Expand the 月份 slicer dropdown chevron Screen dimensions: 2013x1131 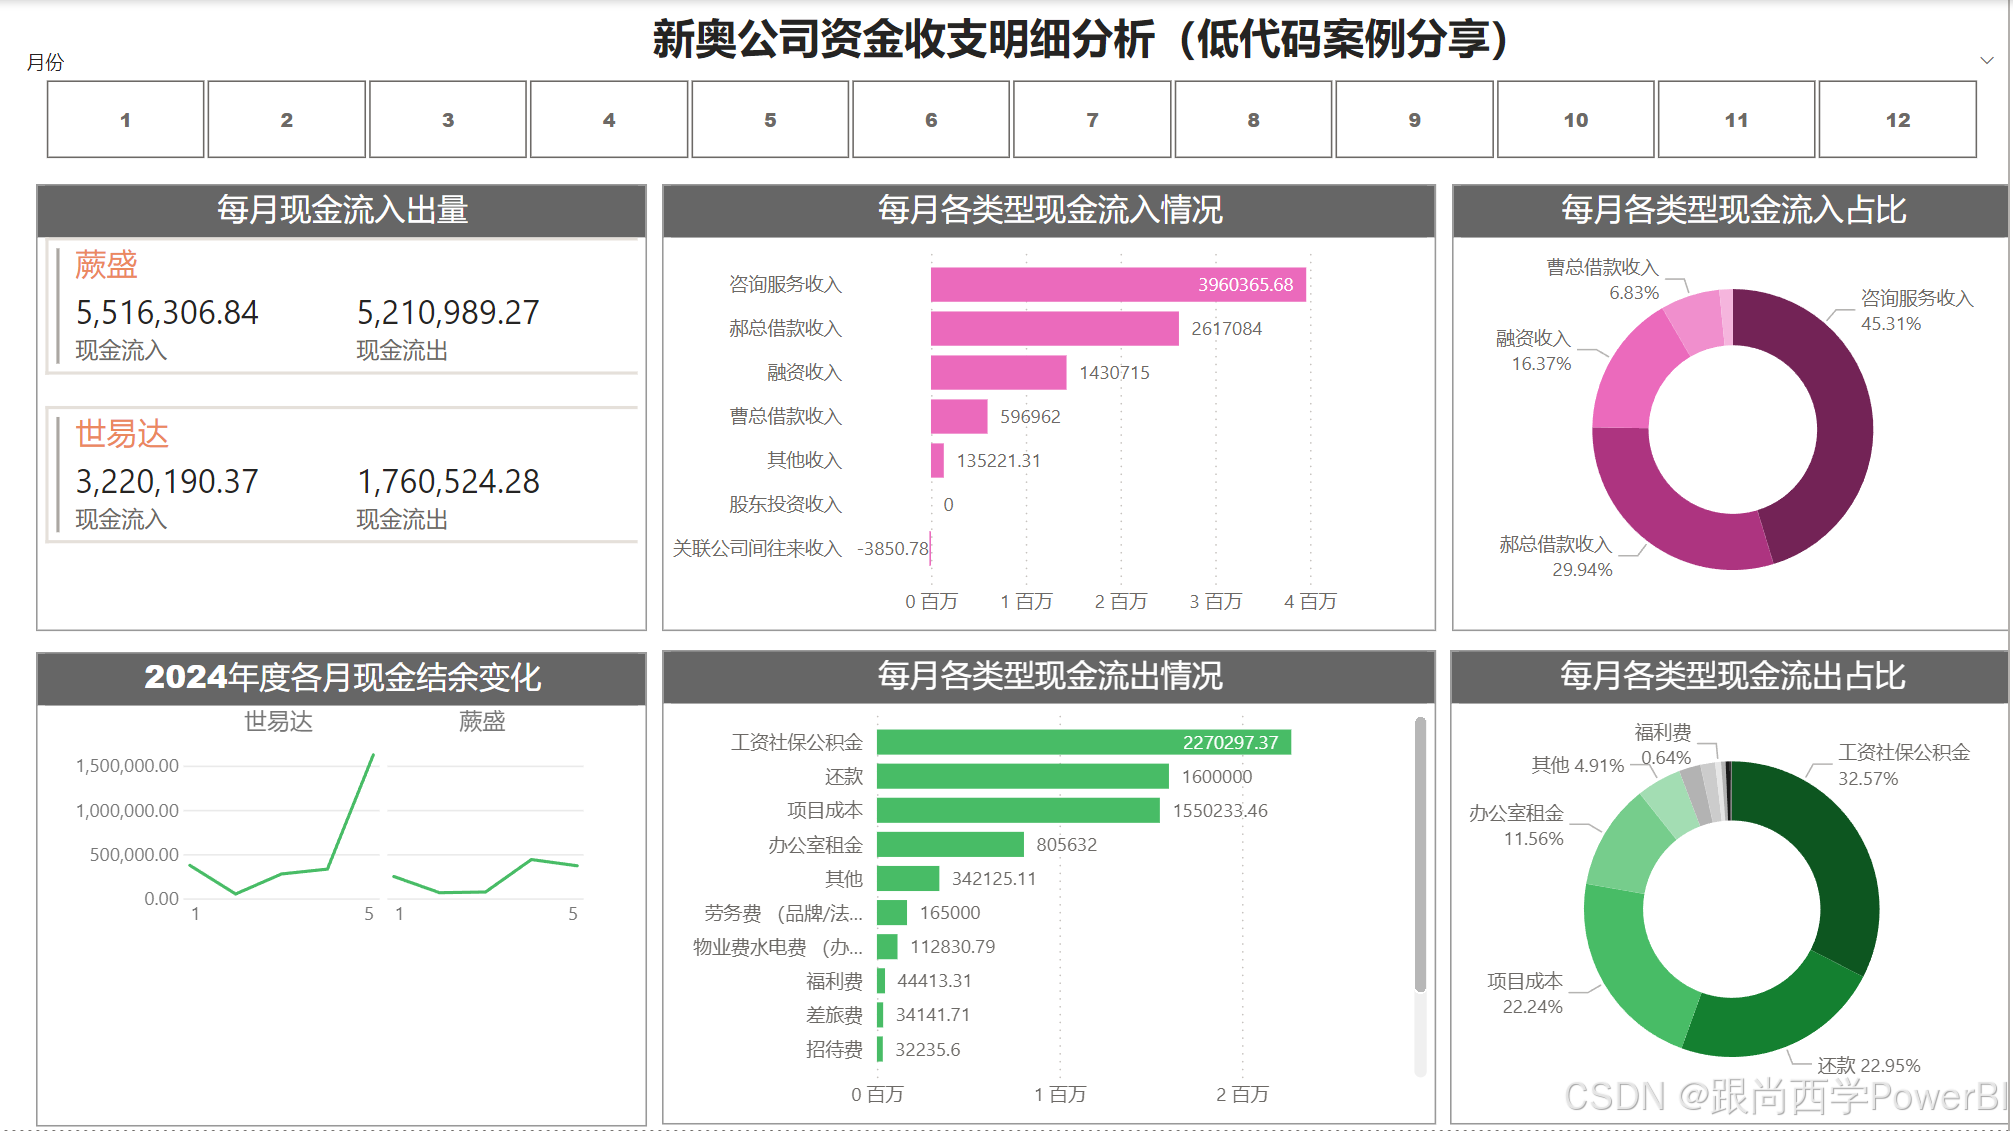[x=1986, y=61]
